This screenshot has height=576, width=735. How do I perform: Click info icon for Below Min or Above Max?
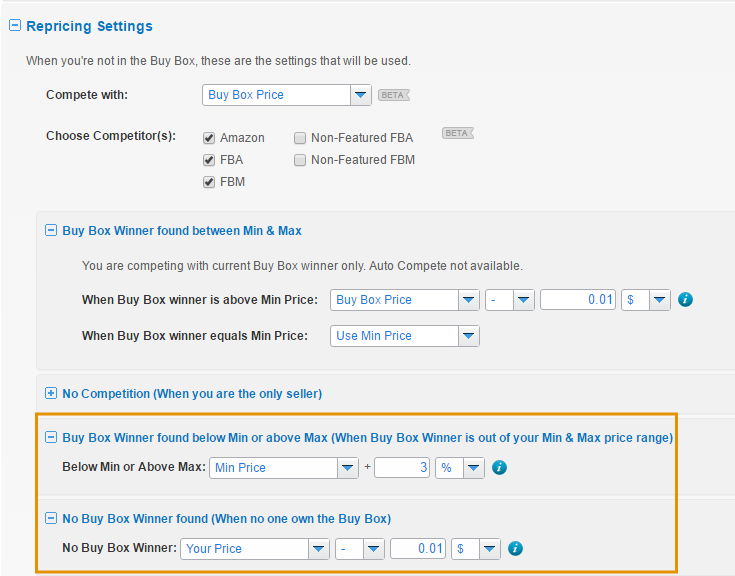499,467
